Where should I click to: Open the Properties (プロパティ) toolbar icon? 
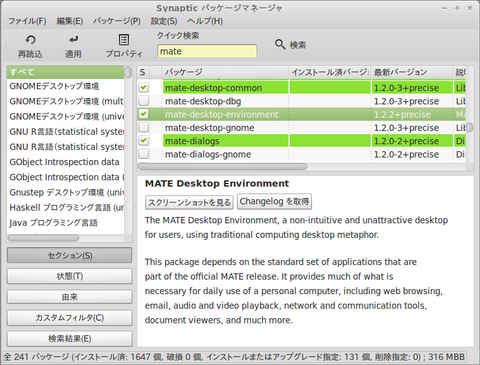pos(124,40)
